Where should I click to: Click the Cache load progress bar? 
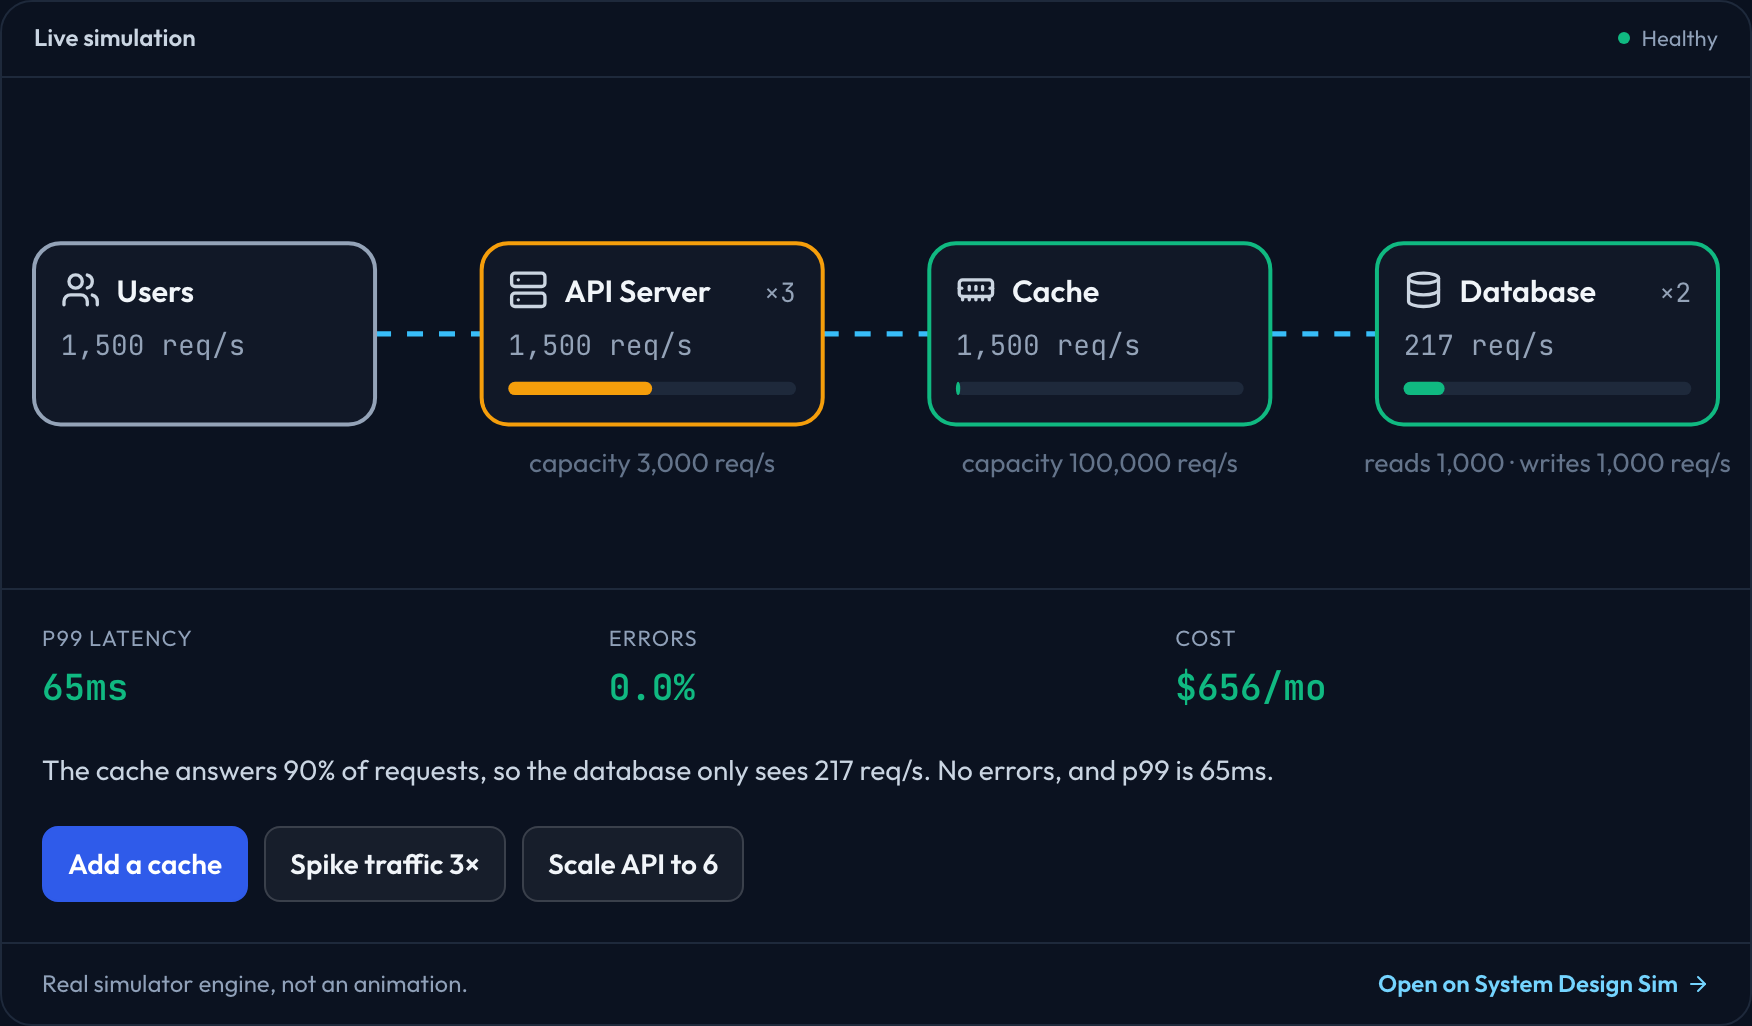click(1100, 388)
